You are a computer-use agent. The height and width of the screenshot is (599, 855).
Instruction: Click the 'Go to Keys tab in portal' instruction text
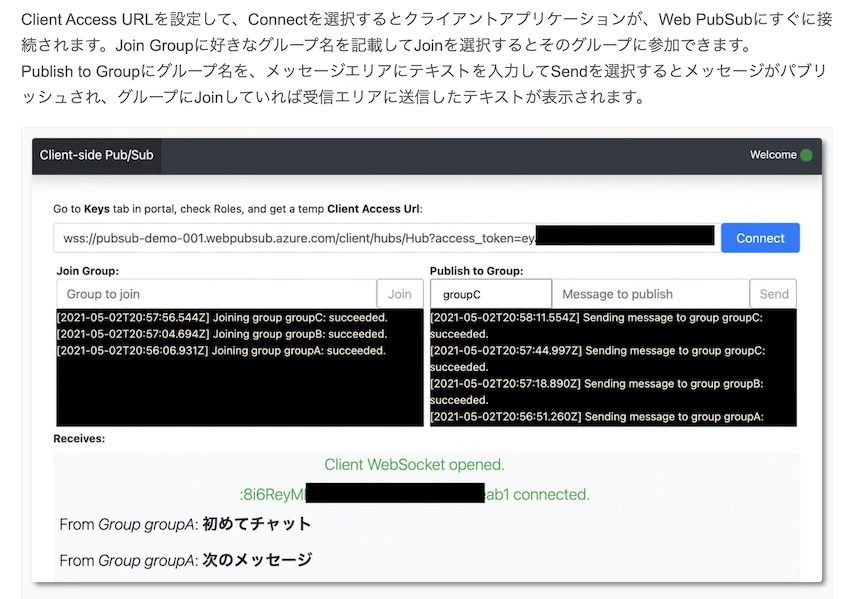tap(238, 209)
